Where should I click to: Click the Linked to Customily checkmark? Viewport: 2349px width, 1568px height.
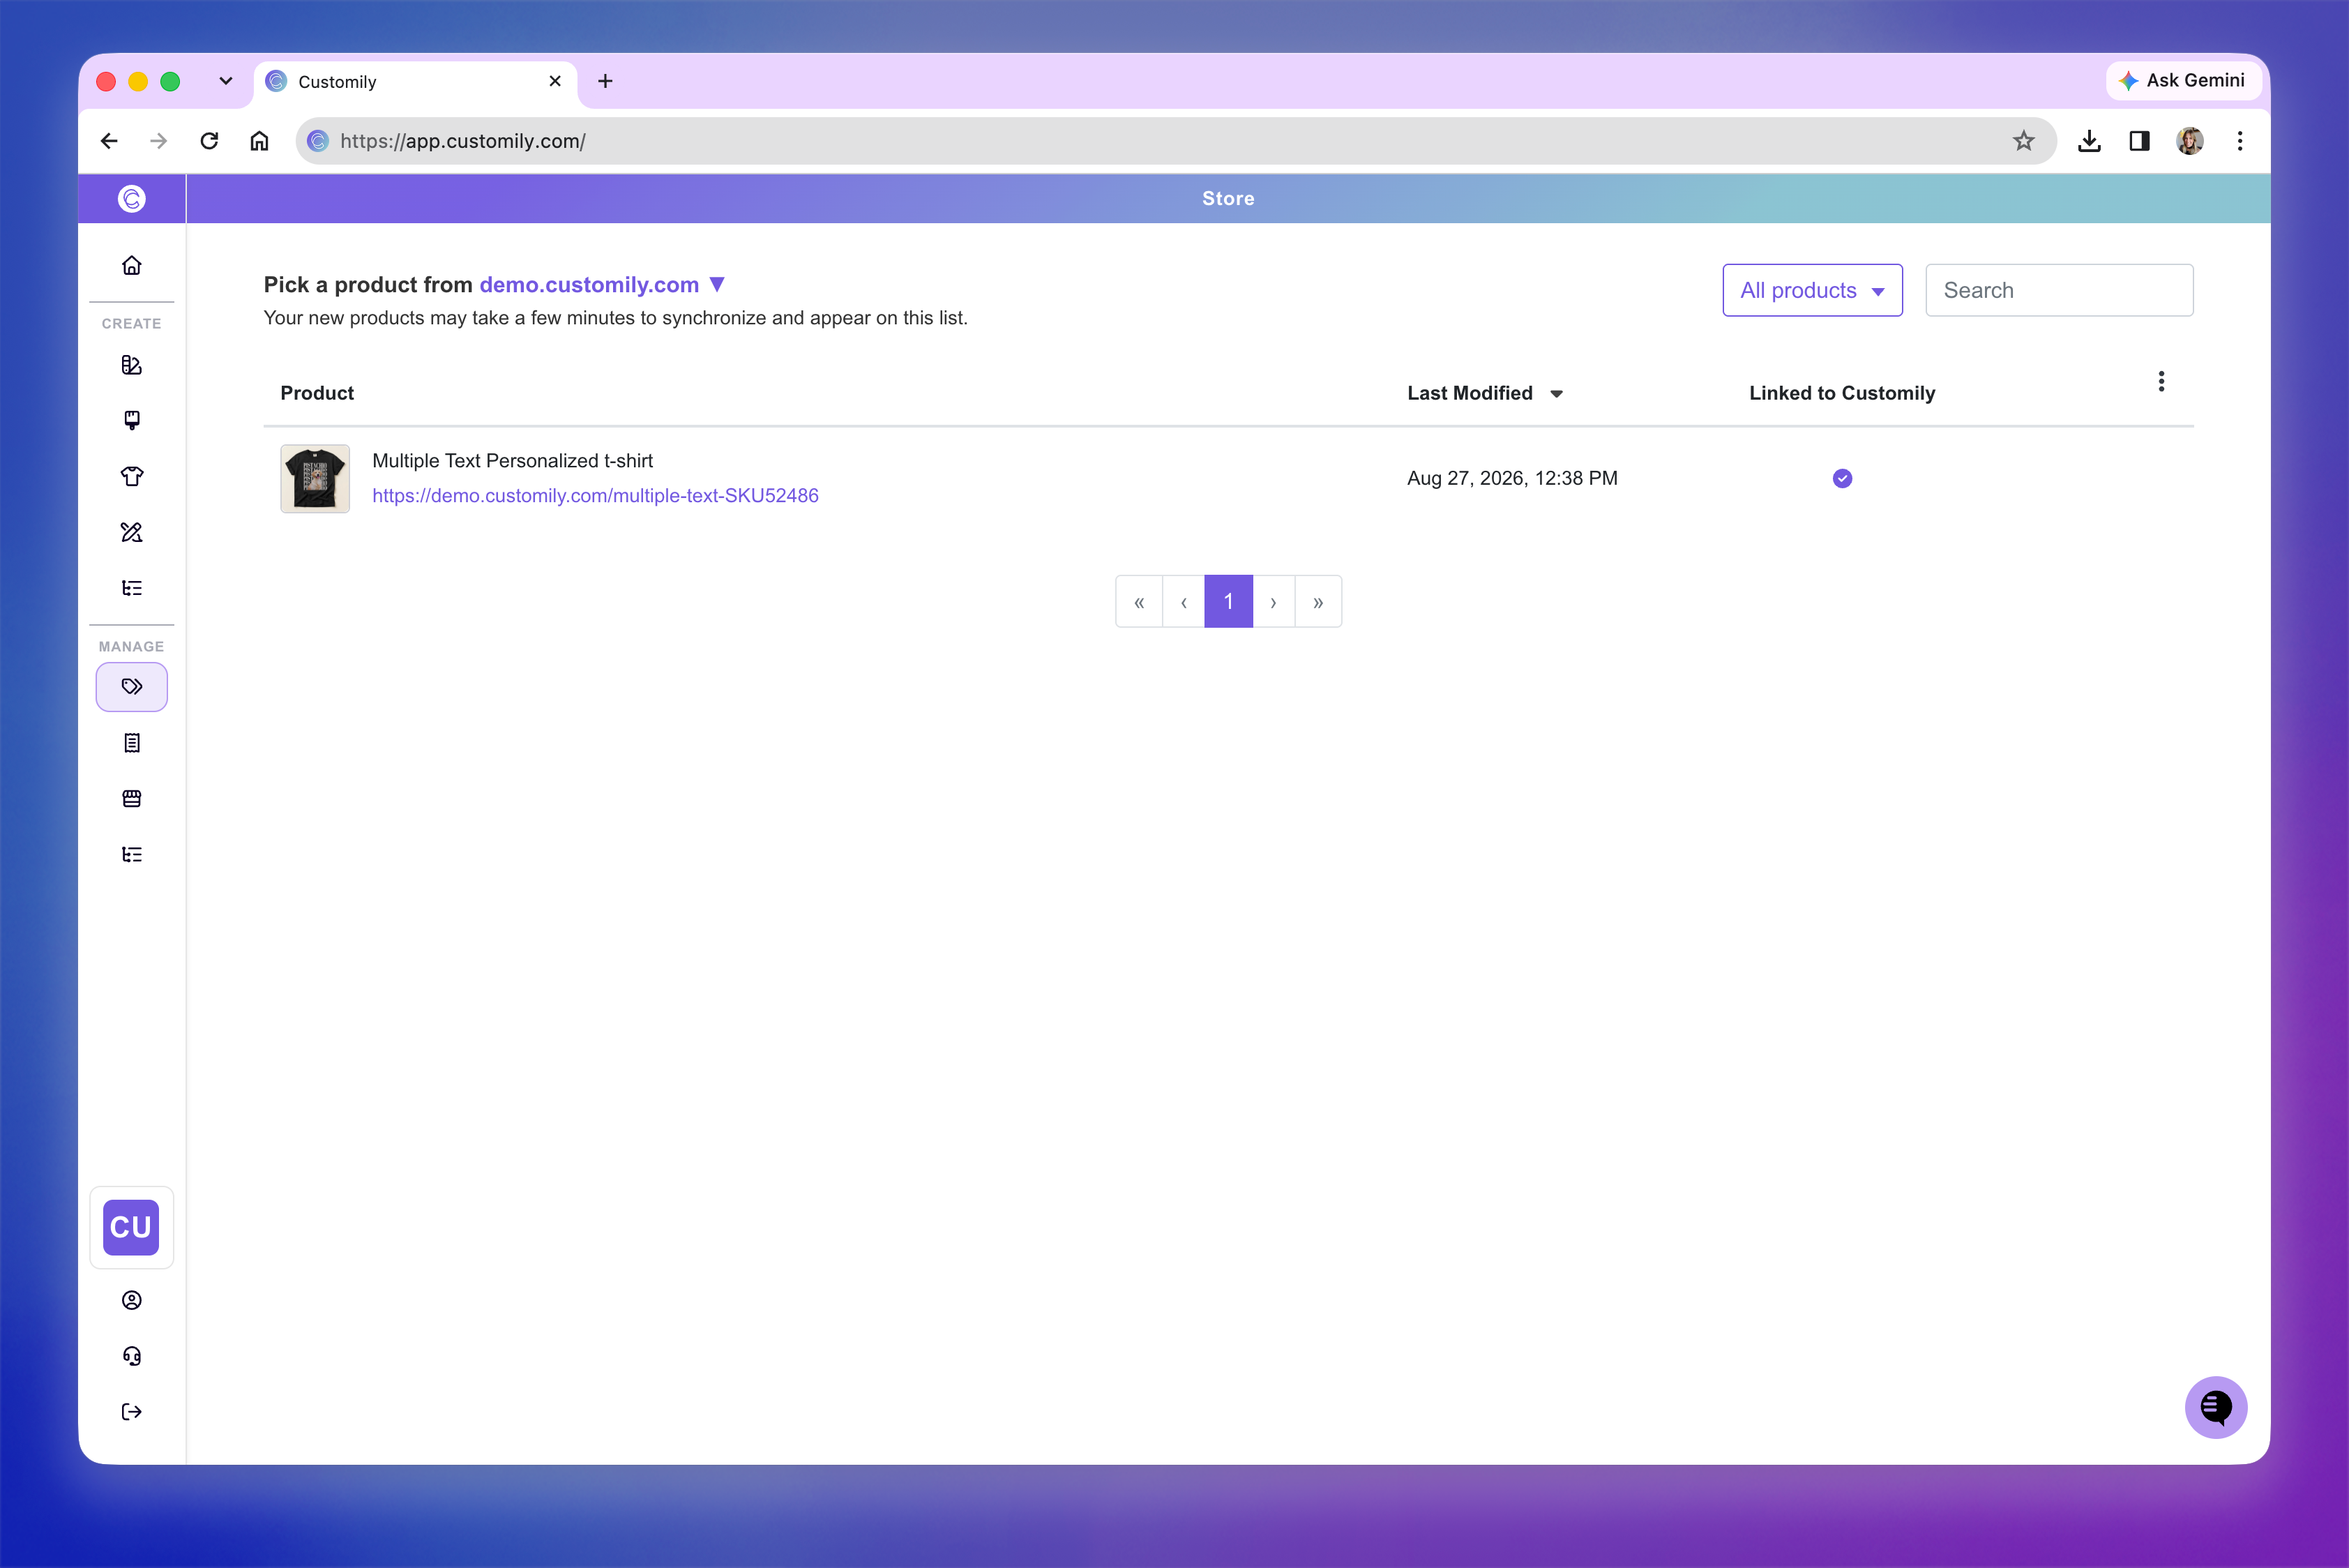1842,478
